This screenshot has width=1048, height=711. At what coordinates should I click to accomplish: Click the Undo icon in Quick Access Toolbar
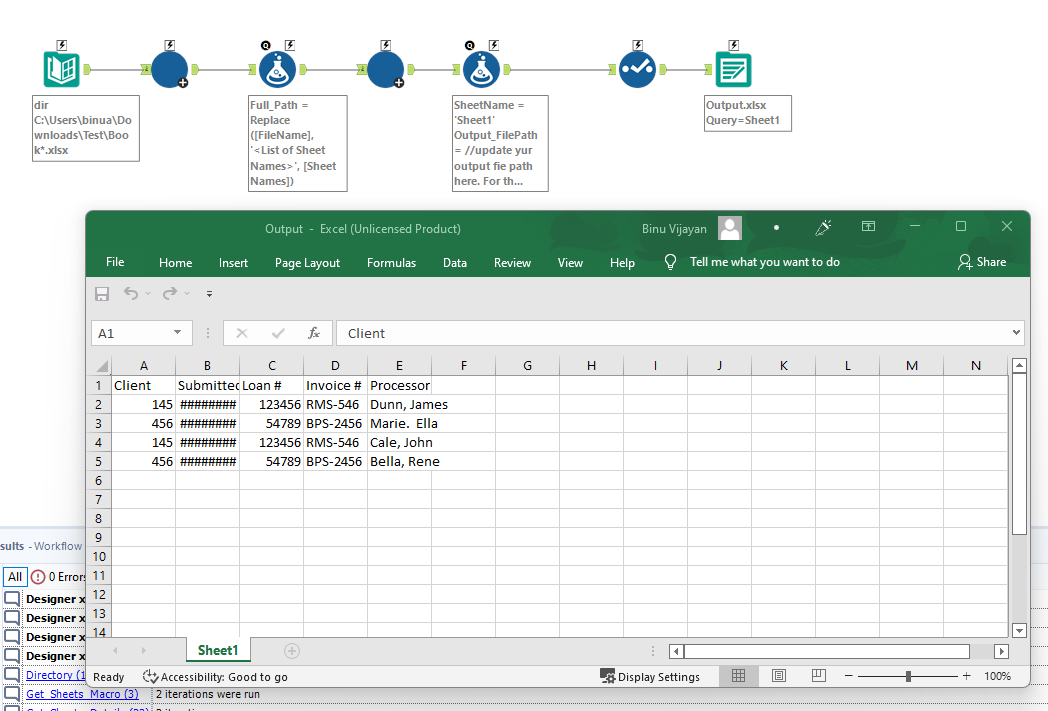click(x=132, y=294)
